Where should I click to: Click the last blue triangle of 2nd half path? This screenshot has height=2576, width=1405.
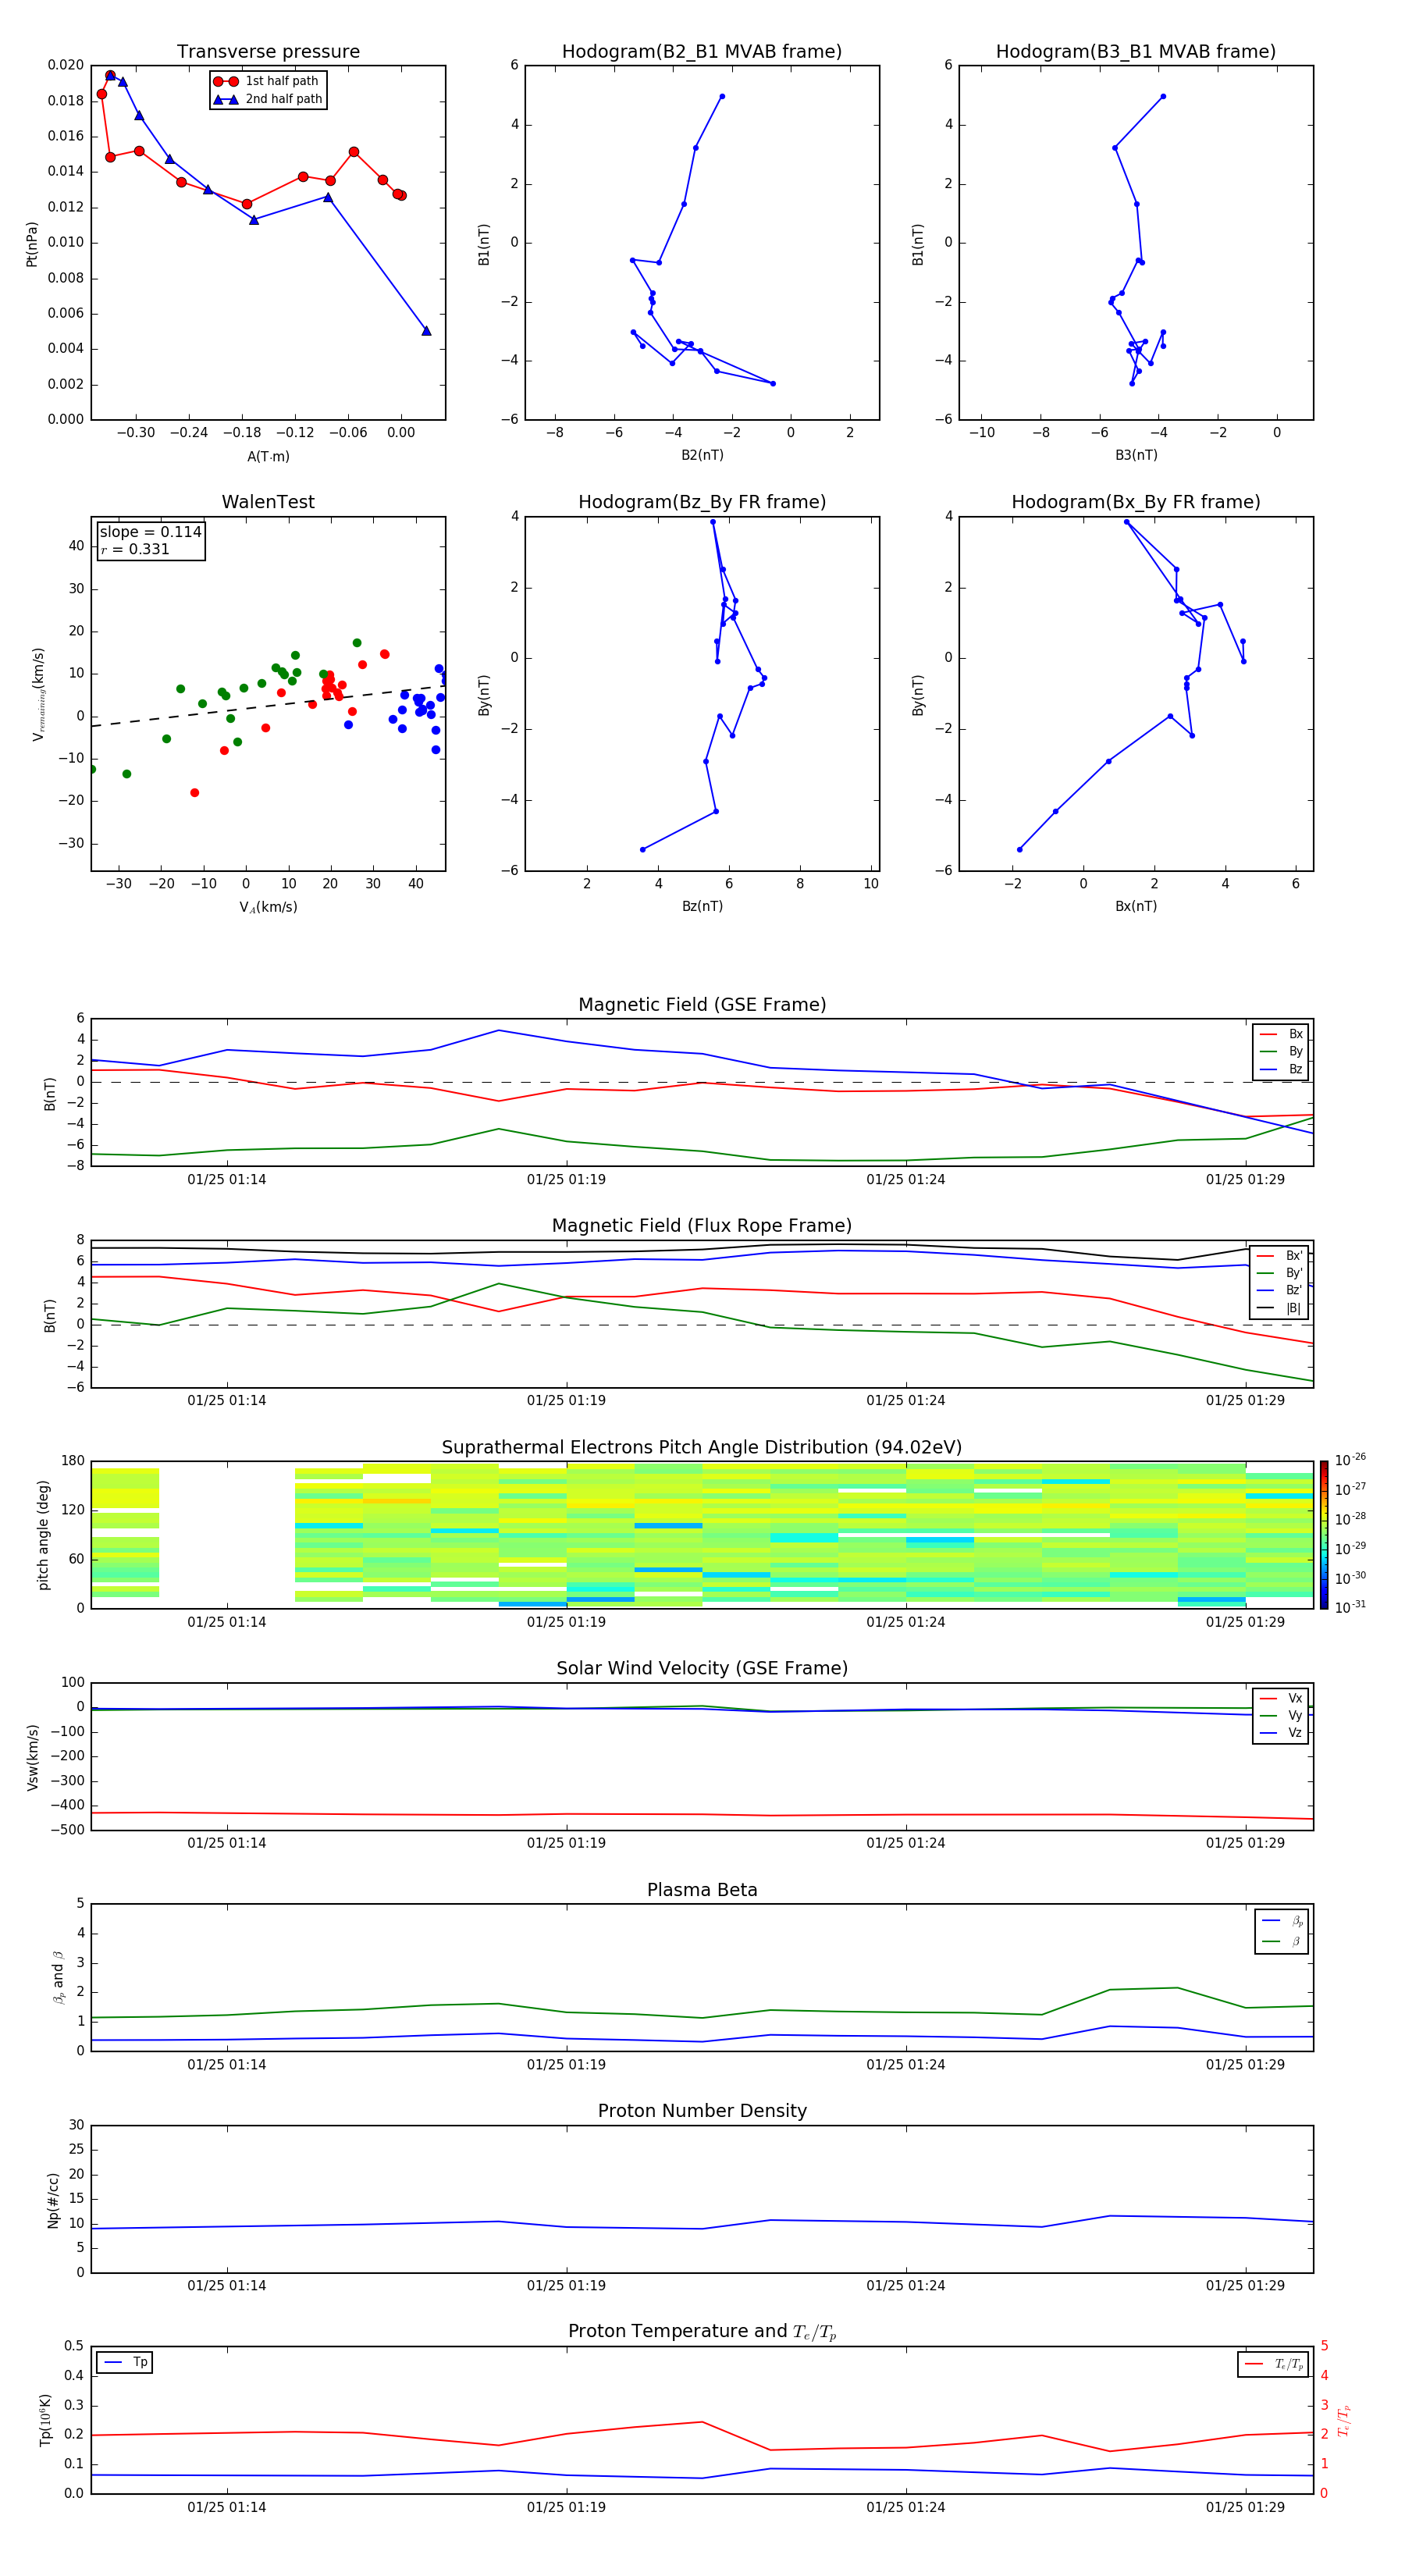click(x=426, y=331)
